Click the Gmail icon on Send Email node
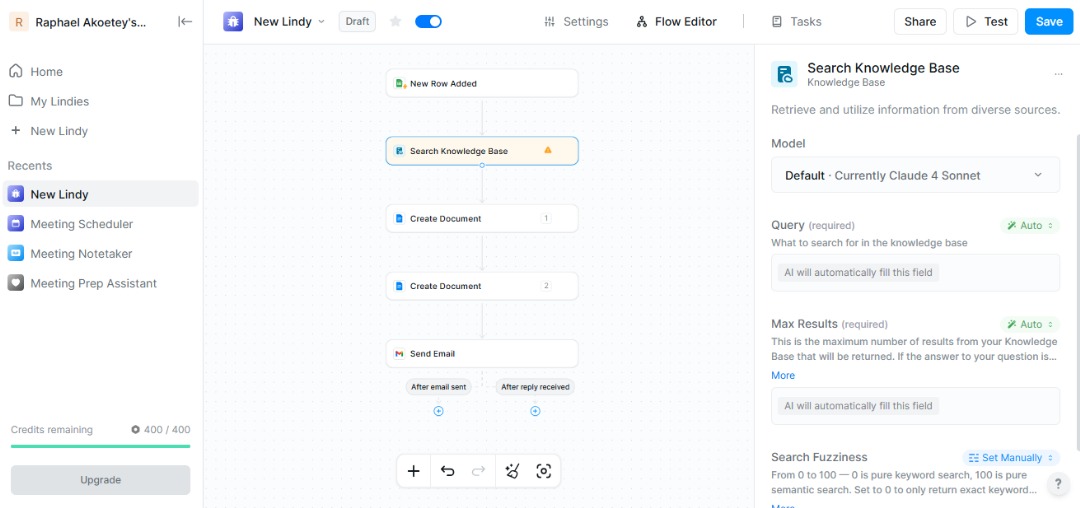 tap(399, 354)
